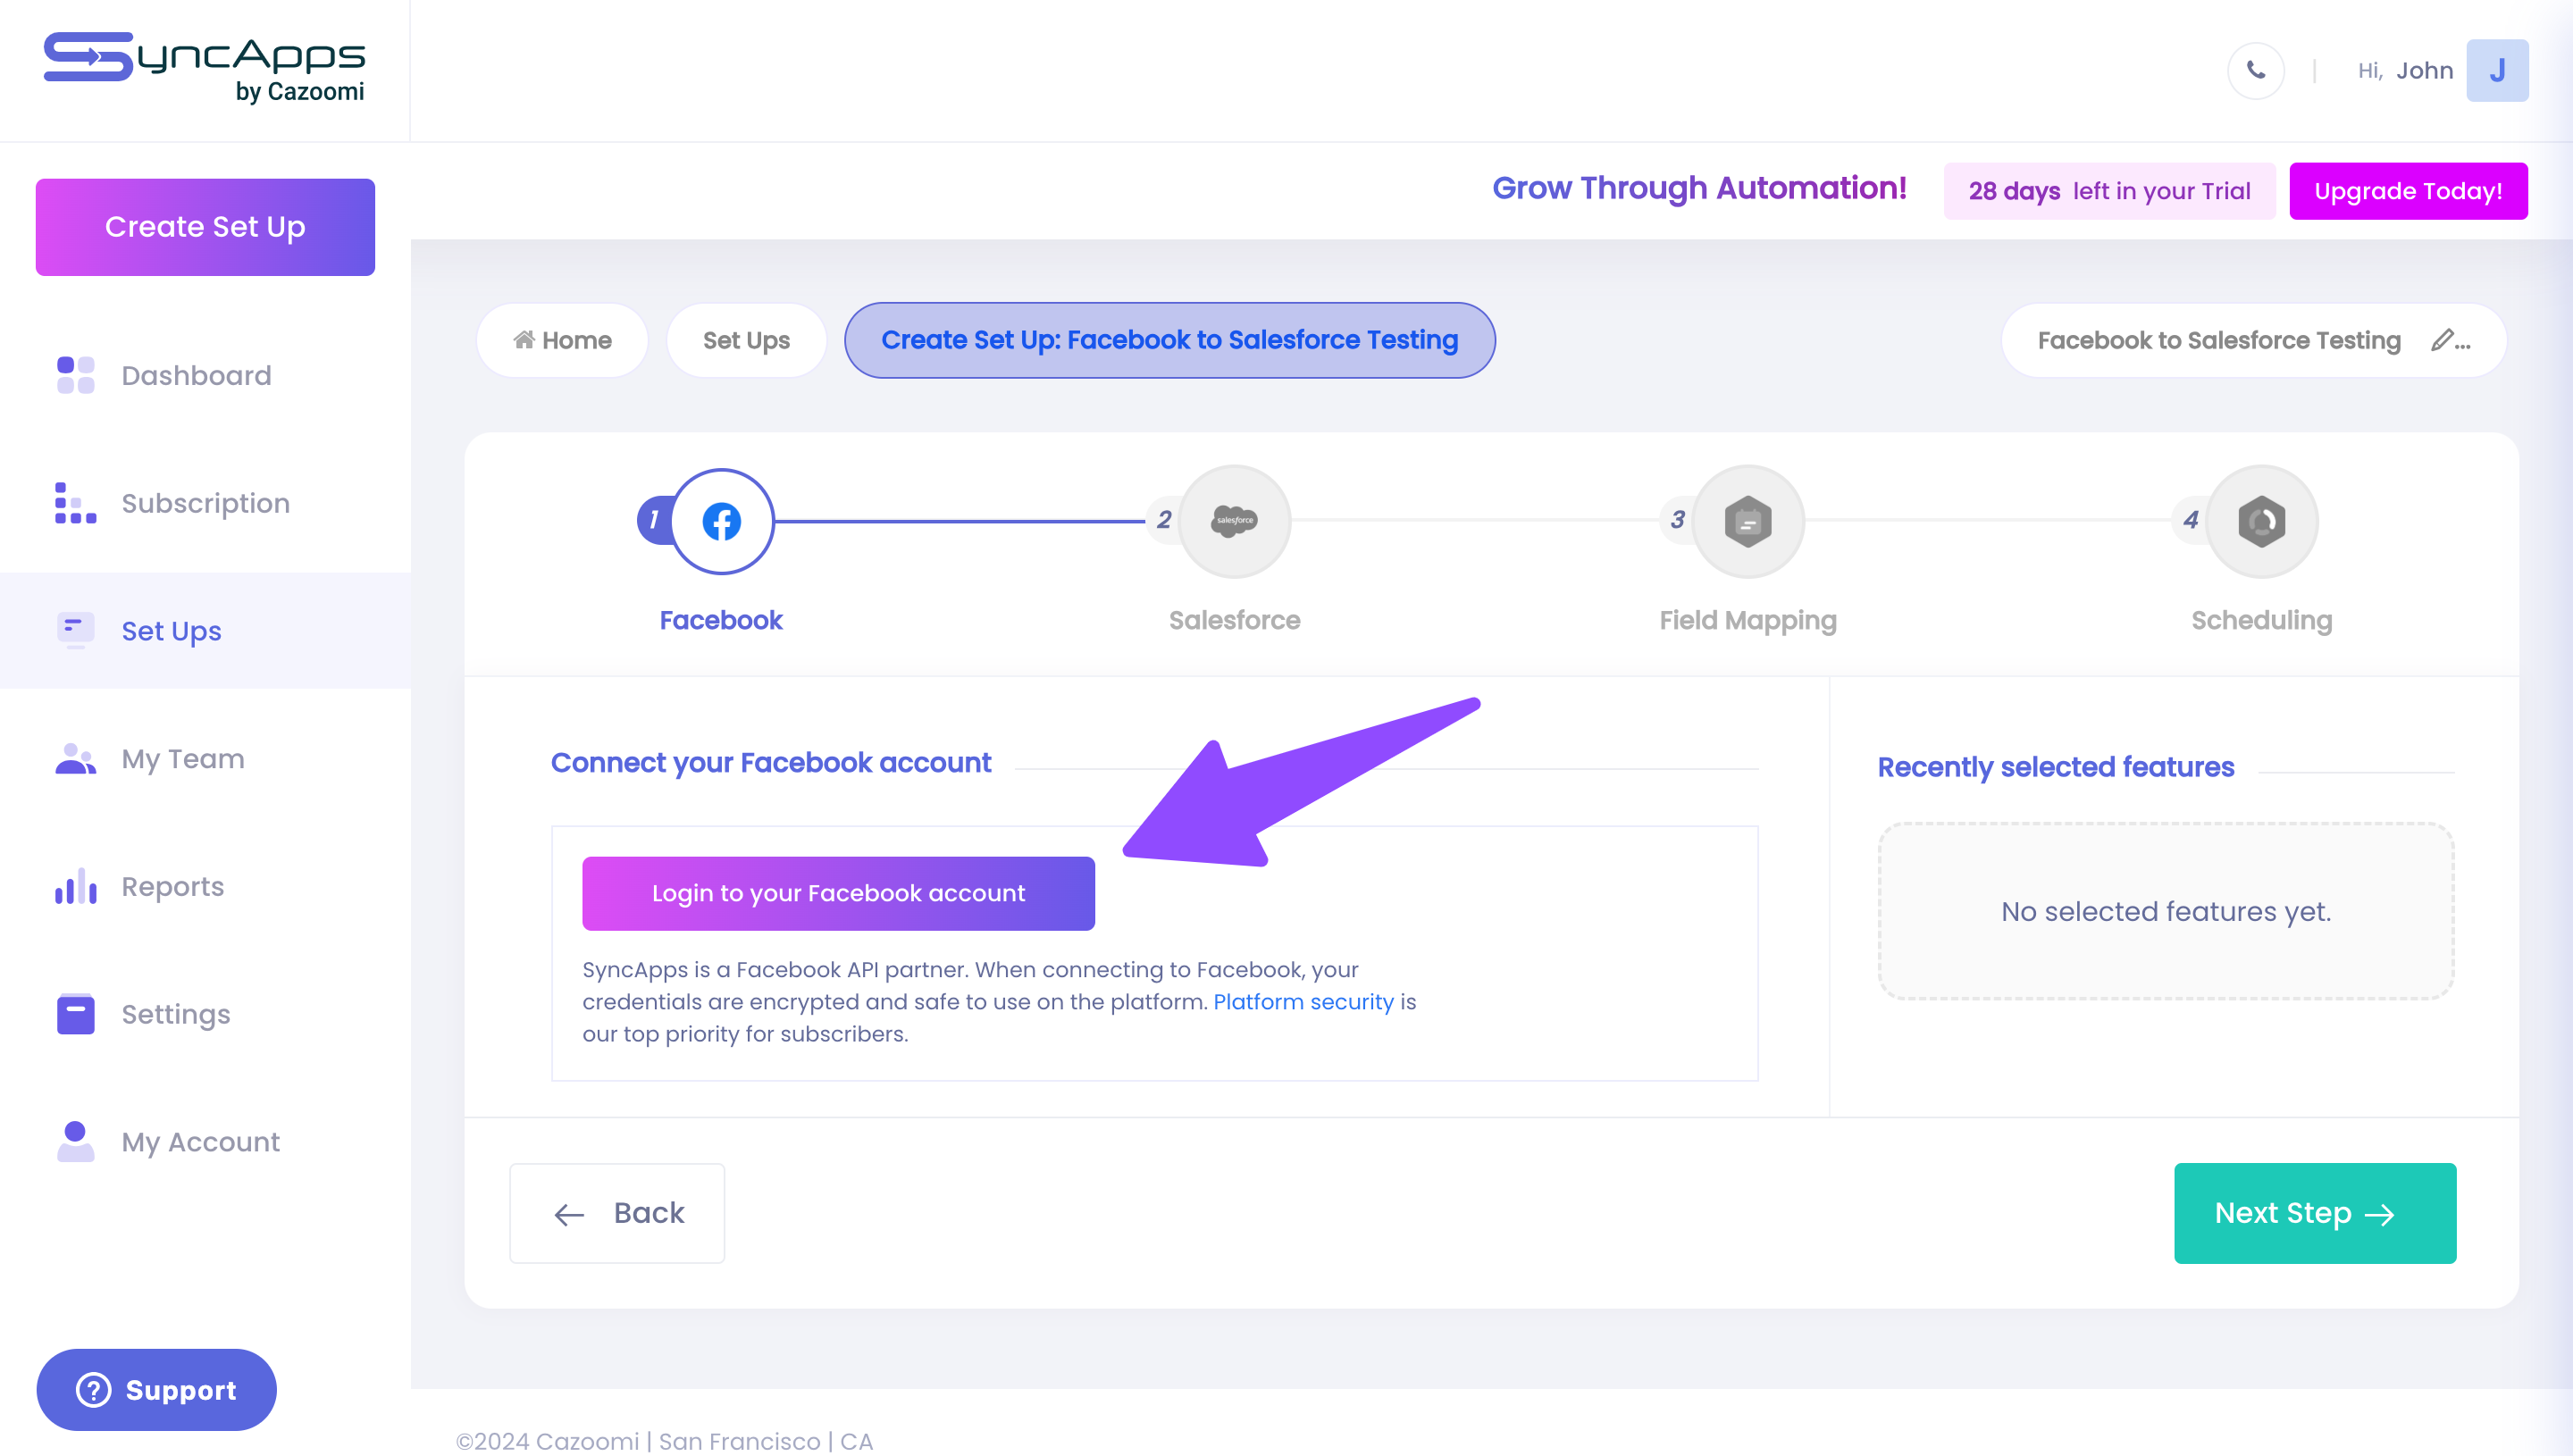Click the My Account person icon
The height and width of the screenshot is (1456, 2573).
pos(75,1141)
